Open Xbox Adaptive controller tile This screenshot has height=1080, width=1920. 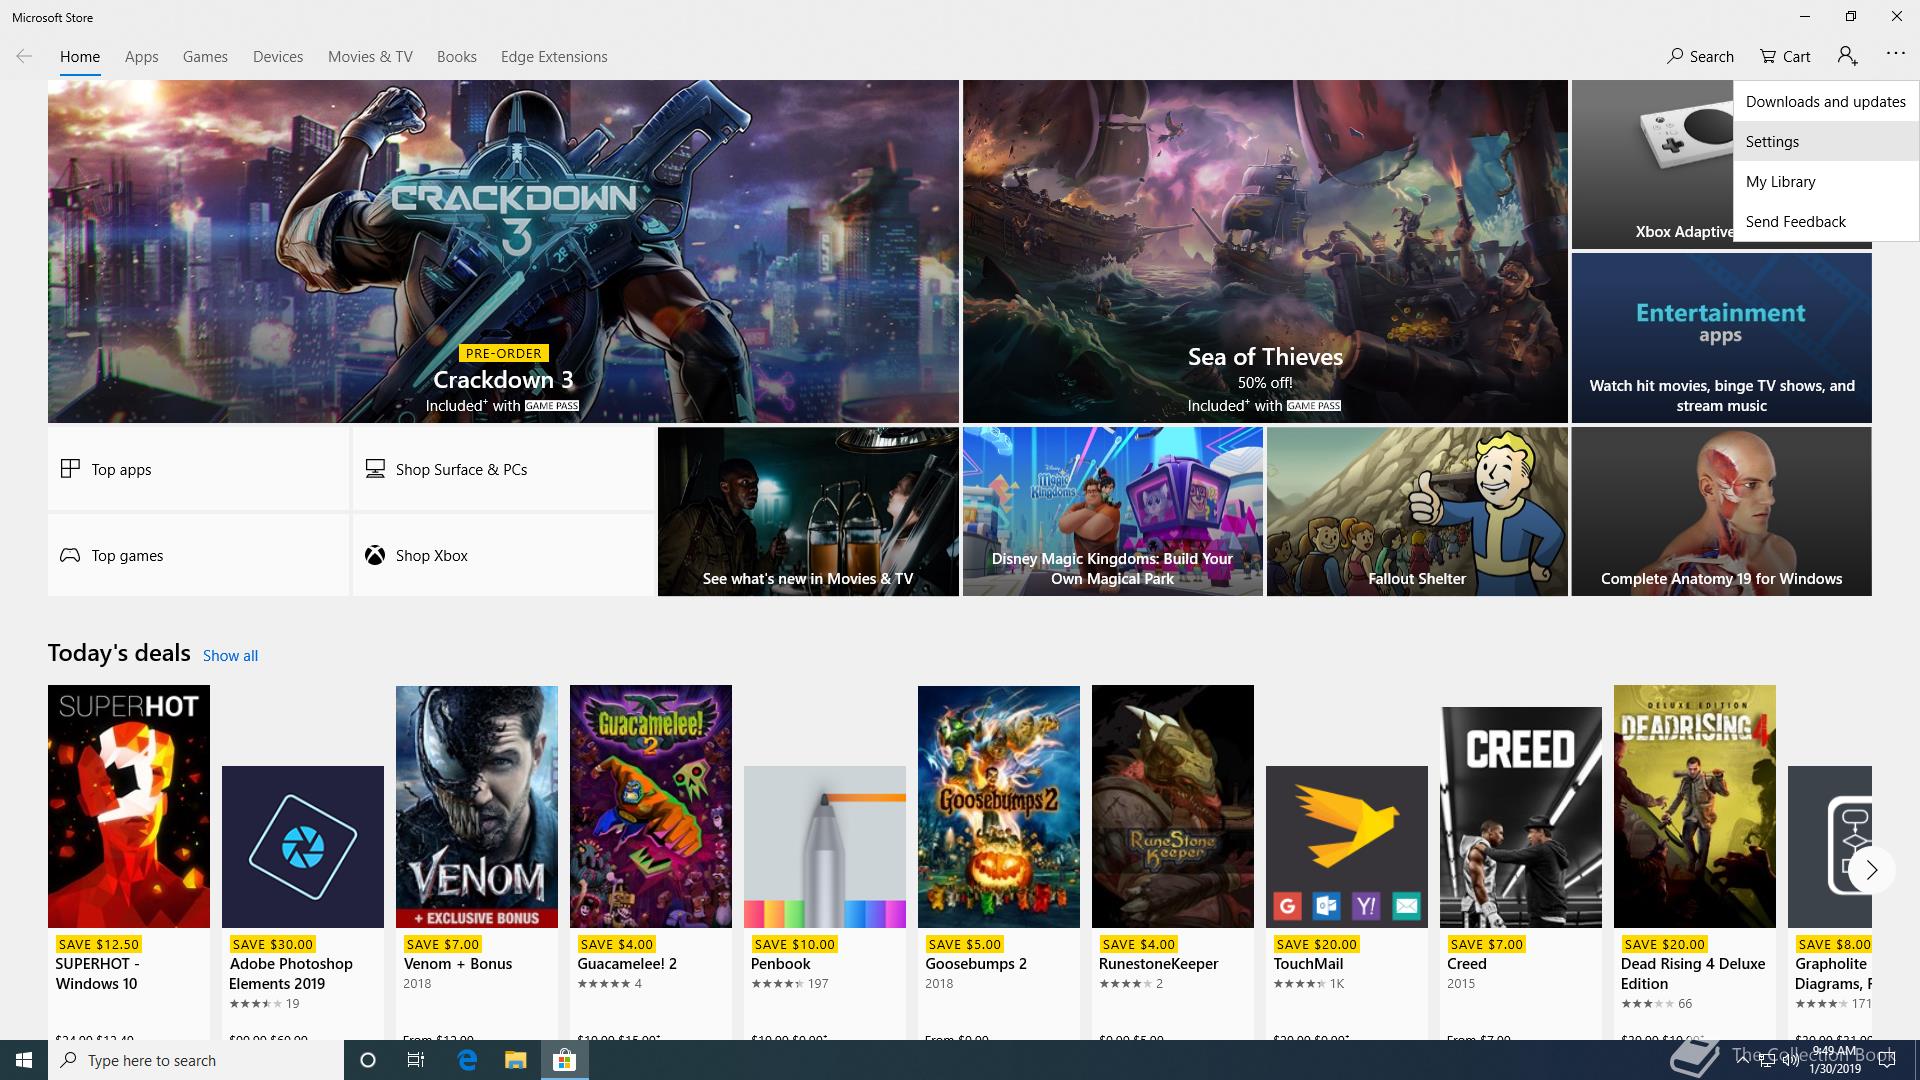click(x=1652, y=165)
